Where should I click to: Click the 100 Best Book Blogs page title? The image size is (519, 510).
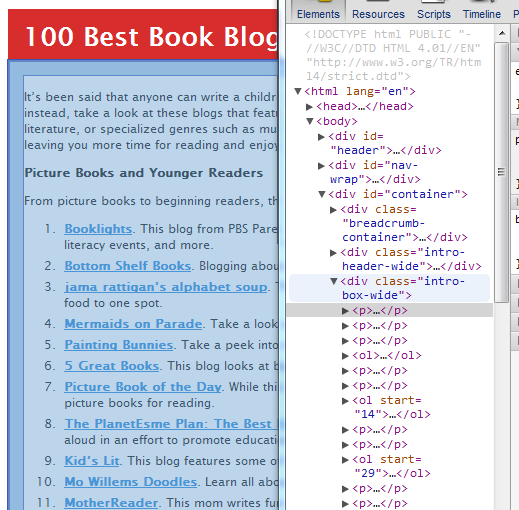coord(152,36)
